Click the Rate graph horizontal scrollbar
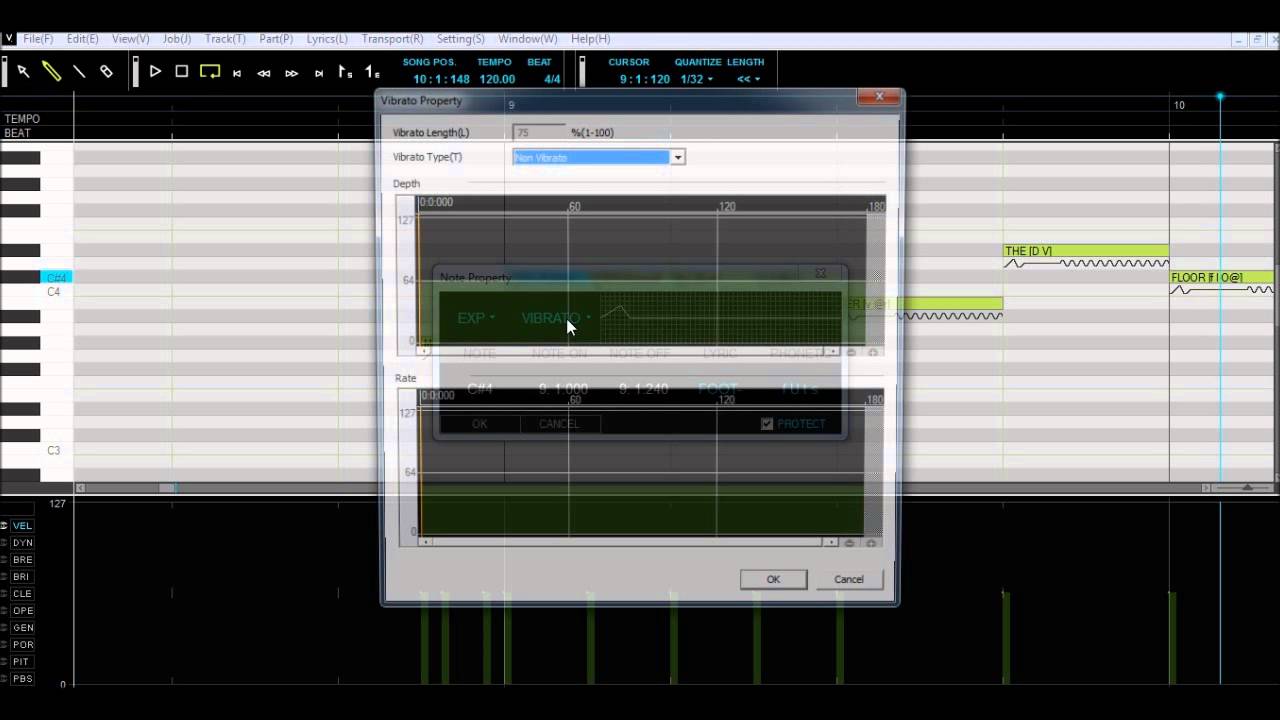The width and height of the screenshot is (1280, 720). (x=627, y=542)
